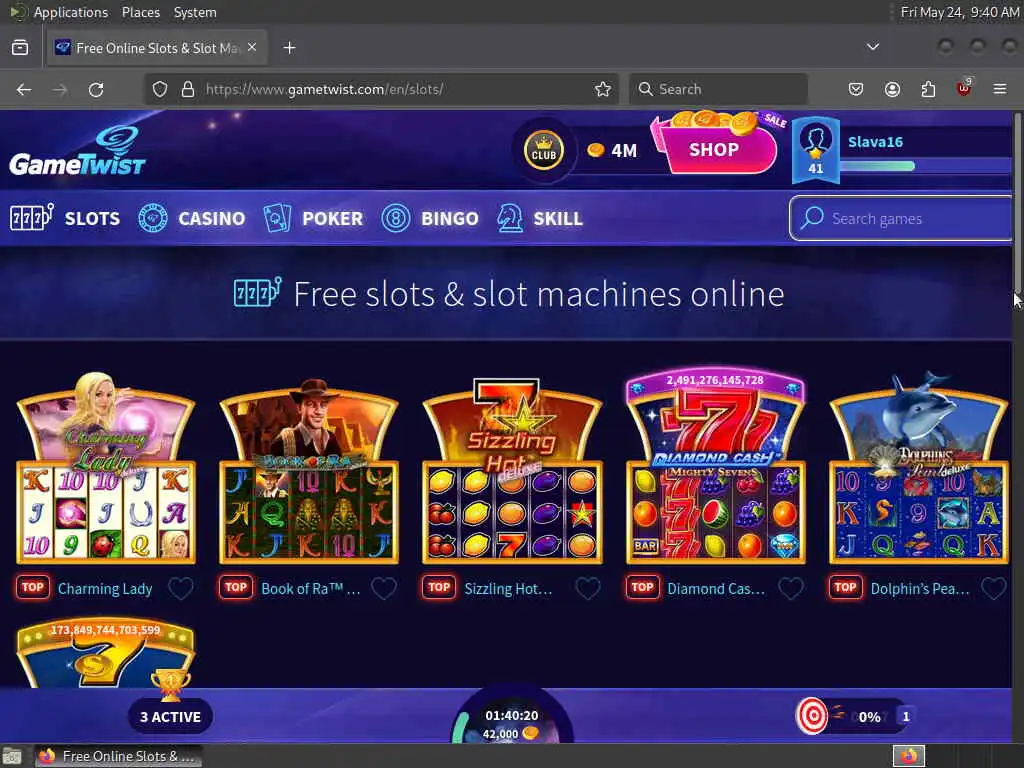Open the Applications menu

tap(71, 12)
